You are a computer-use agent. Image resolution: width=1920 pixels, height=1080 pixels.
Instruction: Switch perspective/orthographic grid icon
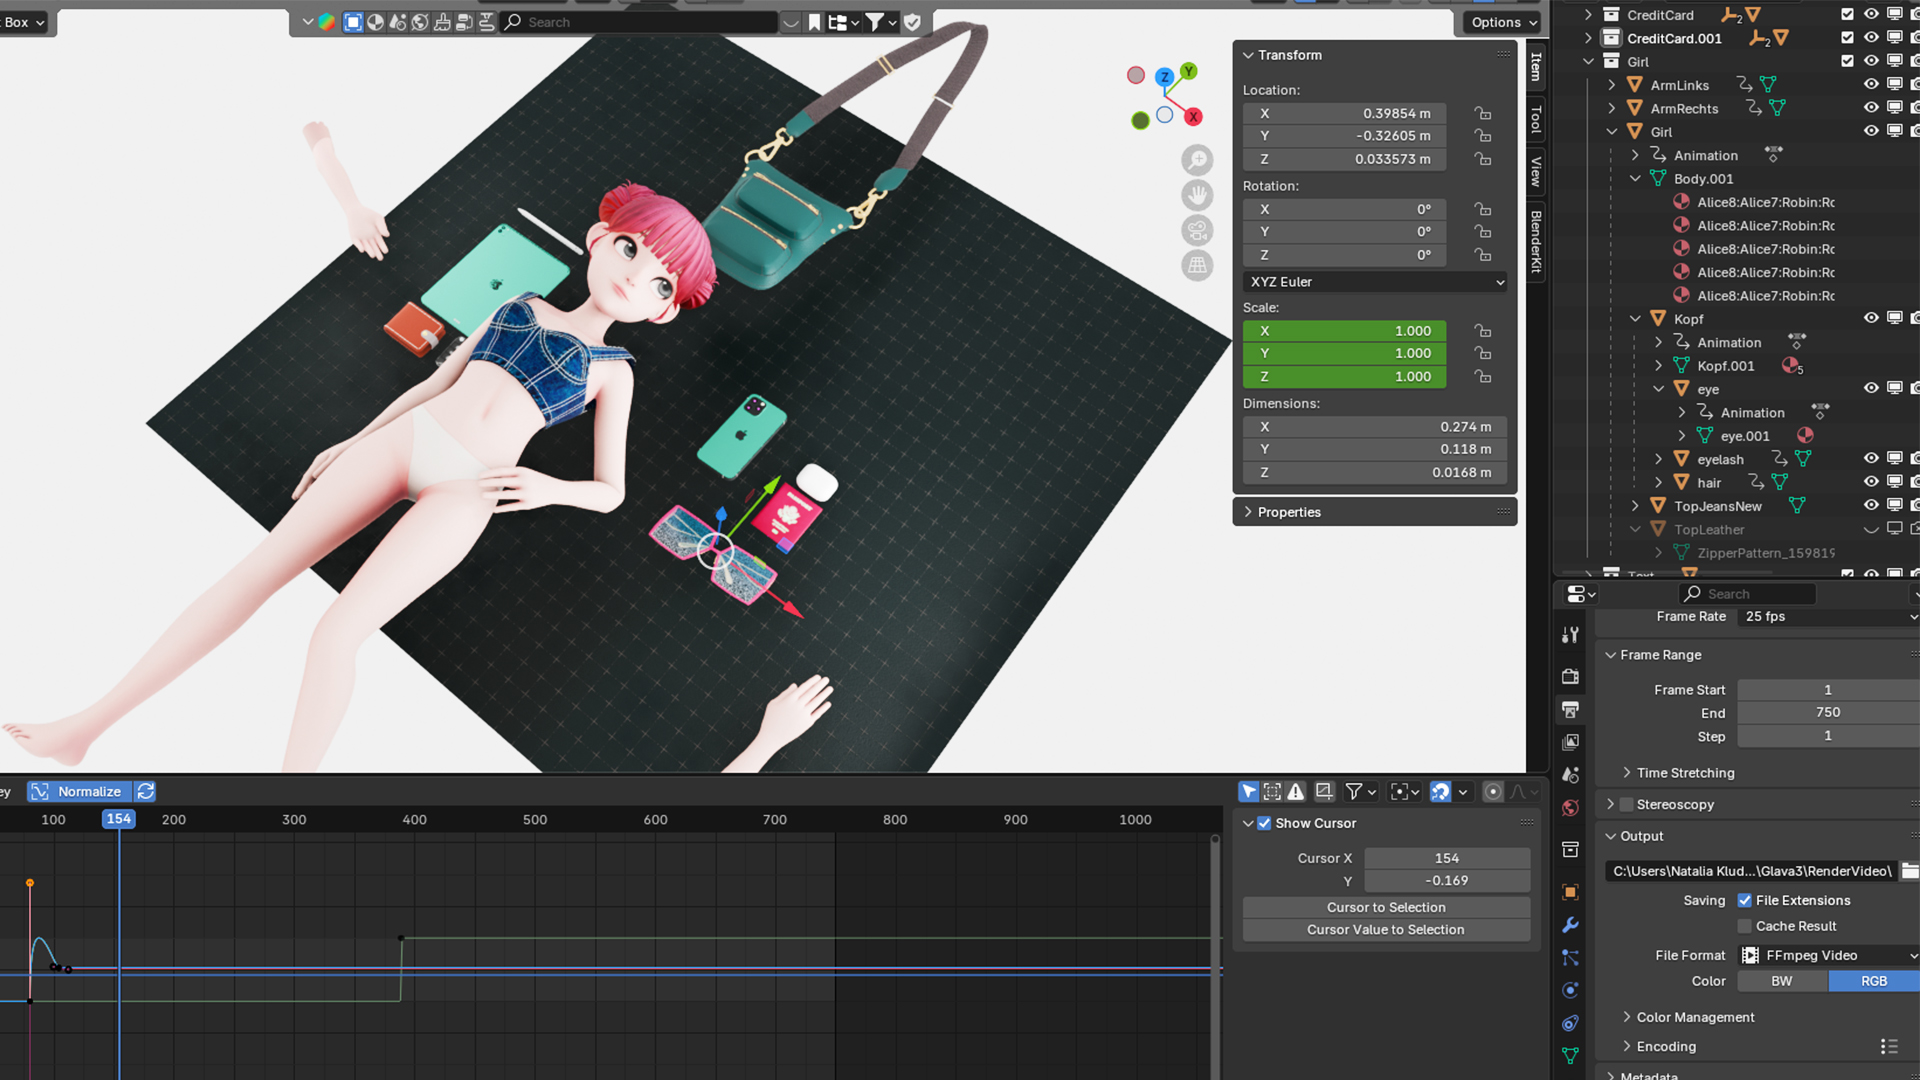1197,266
